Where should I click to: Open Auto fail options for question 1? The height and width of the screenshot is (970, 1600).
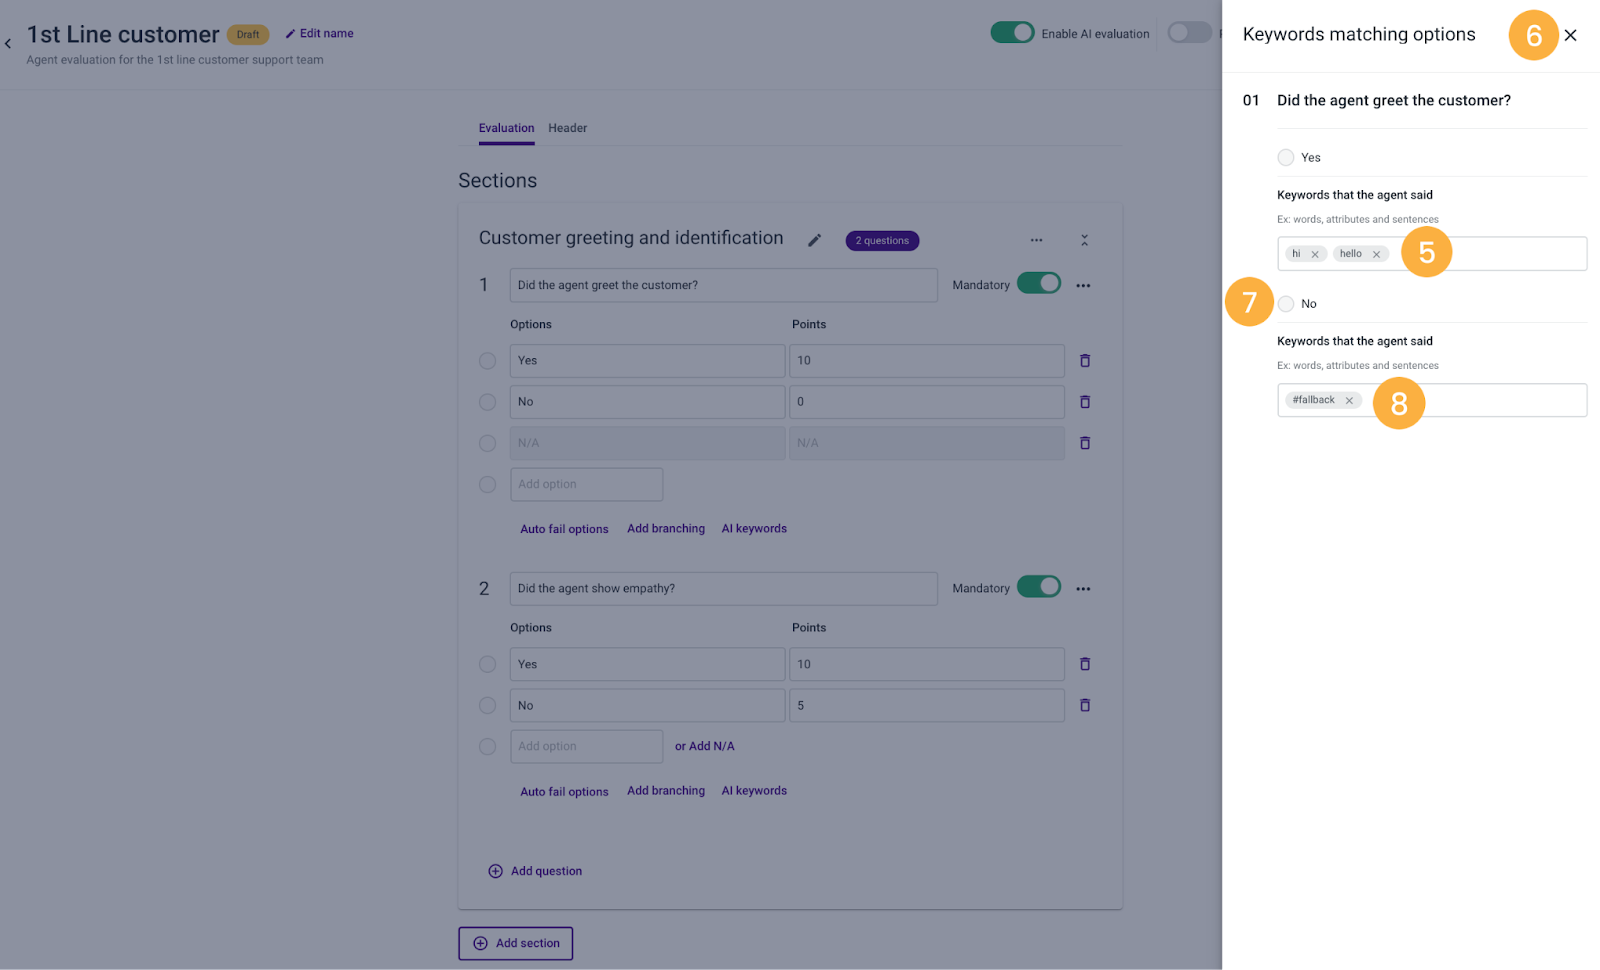click(564, 529)
